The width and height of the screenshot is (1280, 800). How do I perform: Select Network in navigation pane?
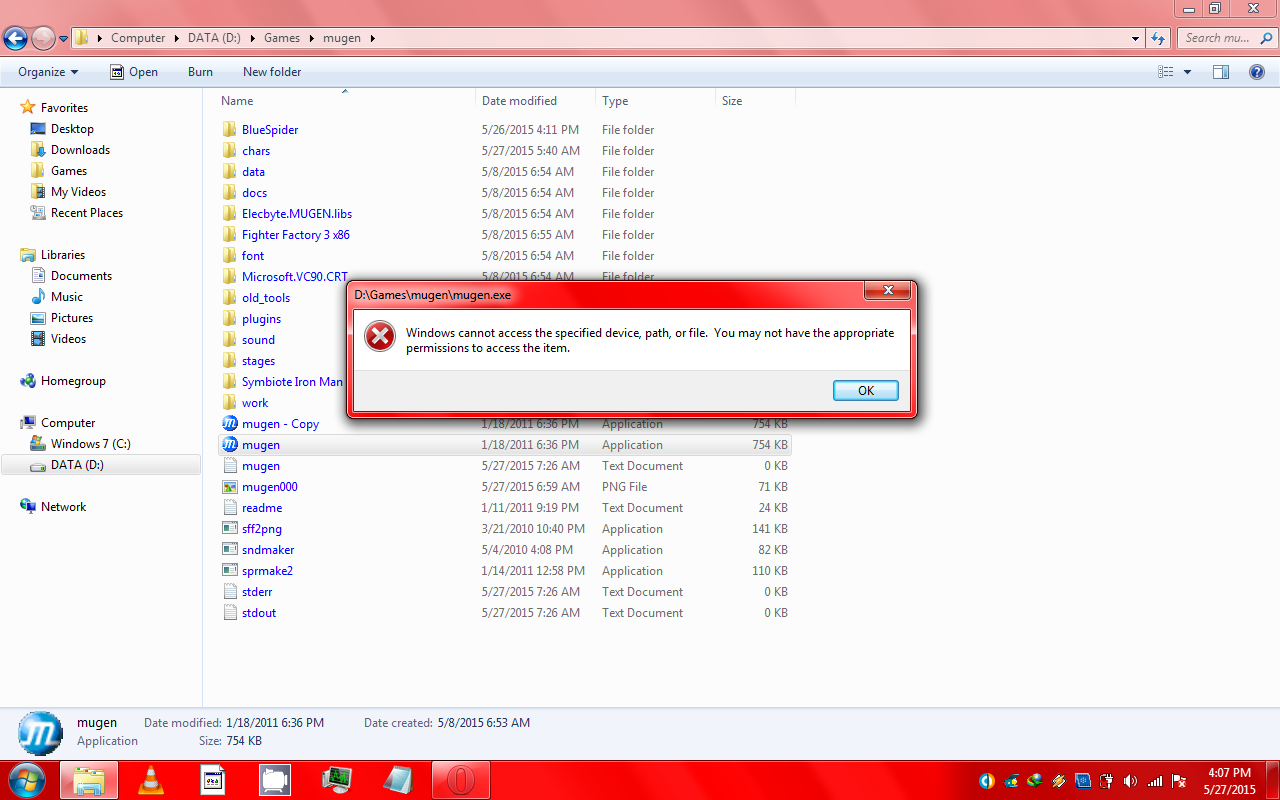click(63, 507)
